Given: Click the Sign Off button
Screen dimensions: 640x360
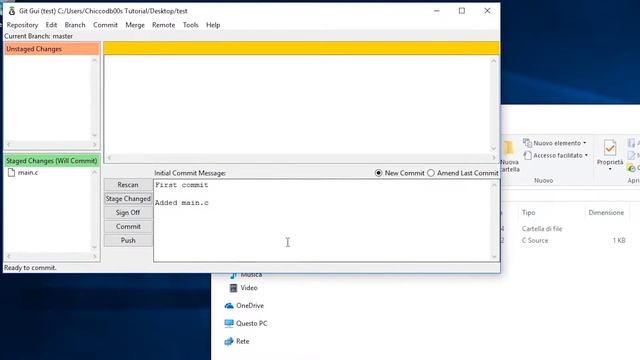Looking at the screenshot, I should pyautogui.click(x=128, y=213).
